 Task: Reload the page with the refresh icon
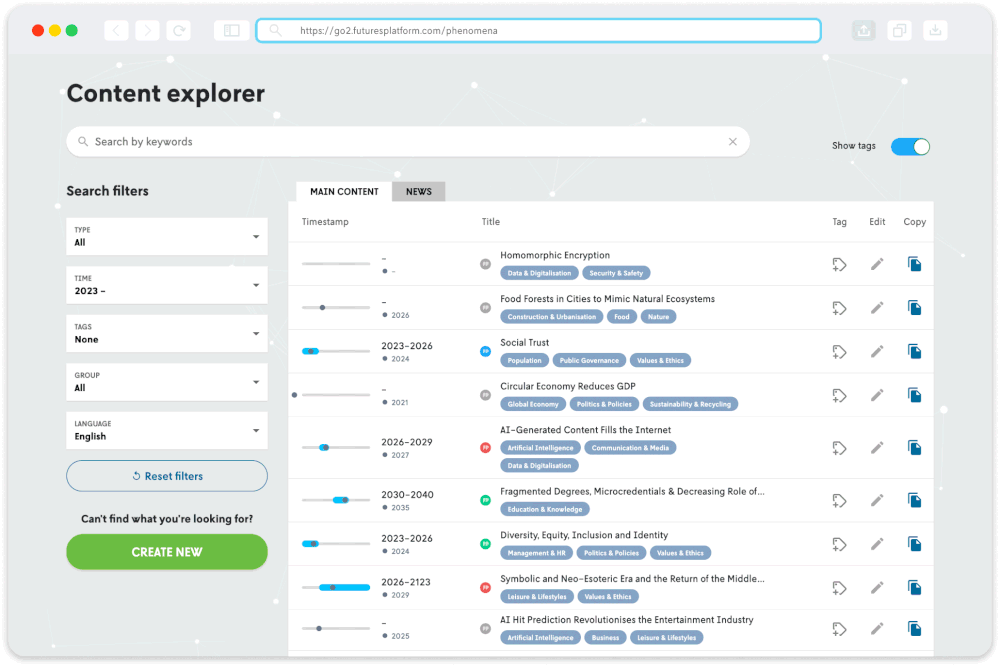178,30
